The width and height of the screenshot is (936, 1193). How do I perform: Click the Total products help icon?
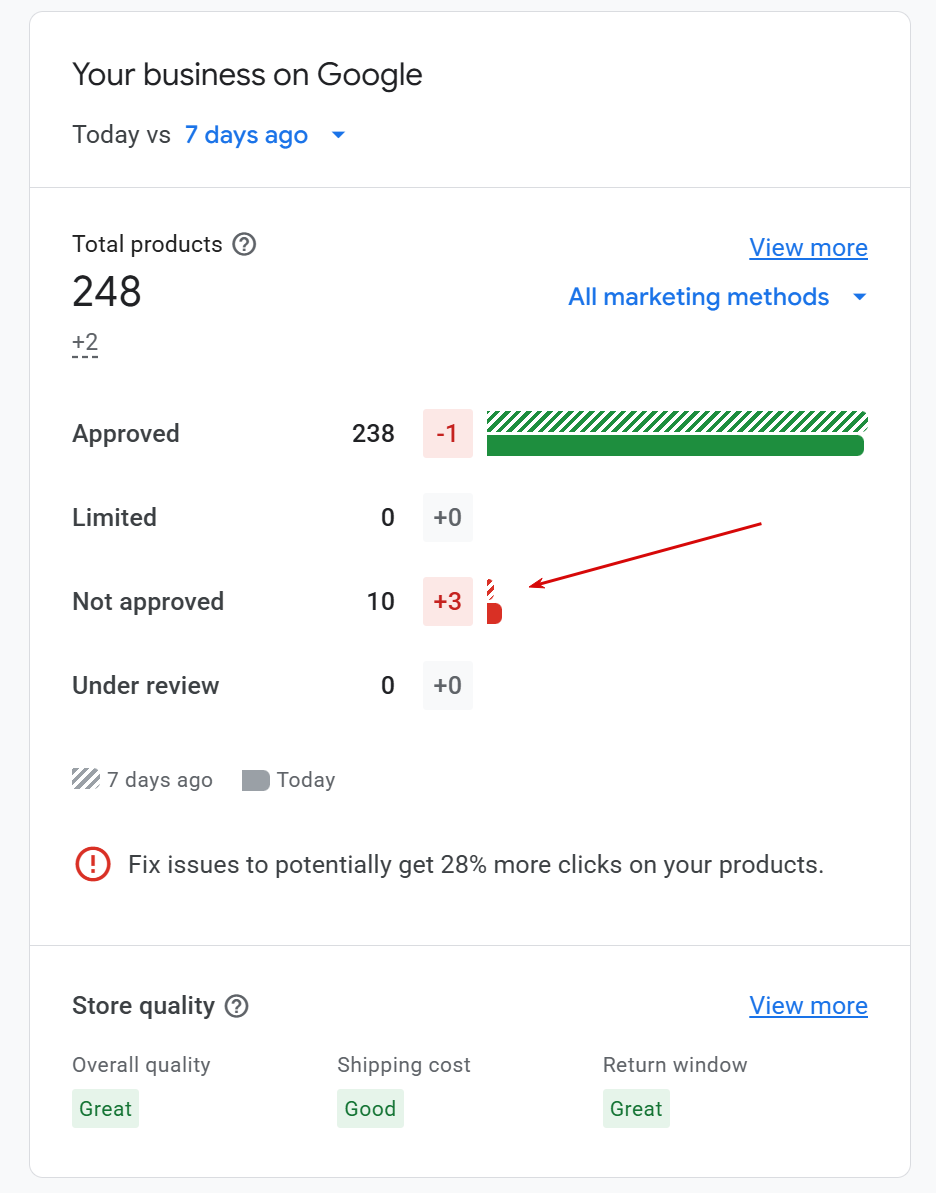[244, 244]
